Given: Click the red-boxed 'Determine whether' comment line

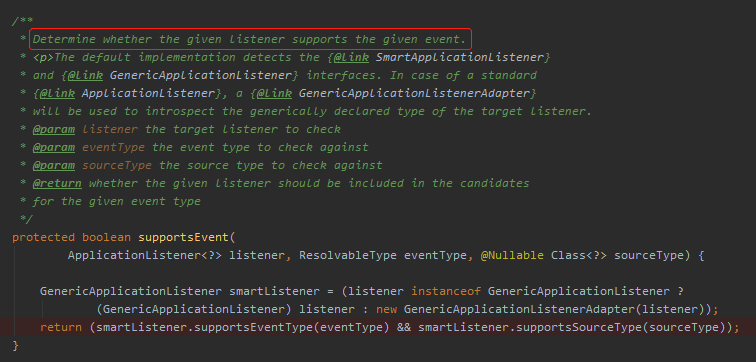Looking at the screenshot, I should (x=250, y=39).
